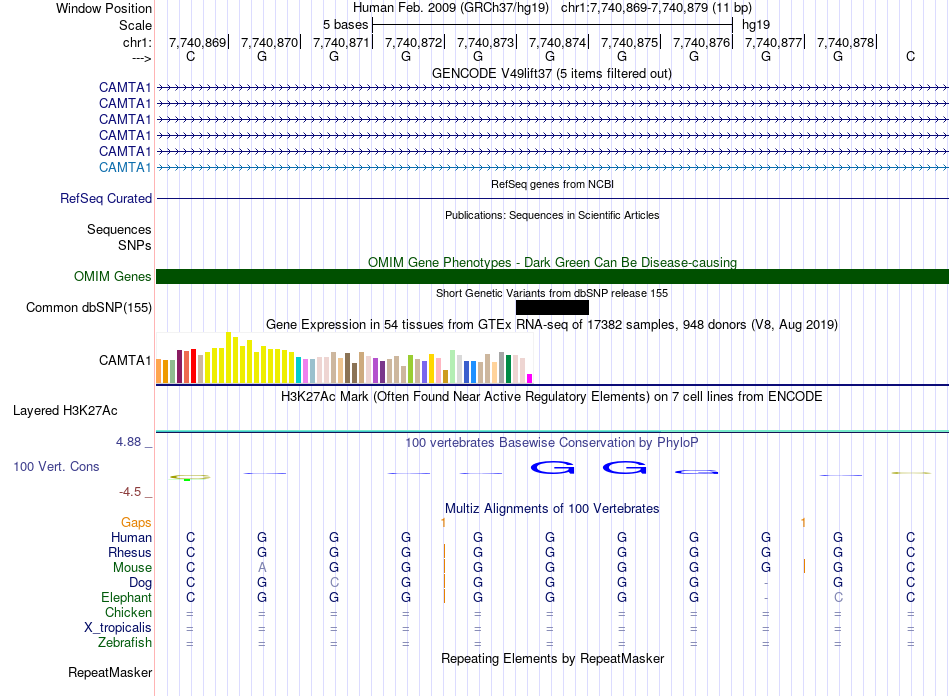Click the Sequences track label

point(119,230)
